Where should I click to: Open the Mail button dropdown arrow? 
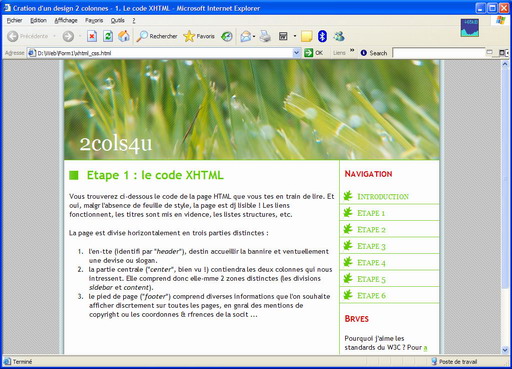254,36
